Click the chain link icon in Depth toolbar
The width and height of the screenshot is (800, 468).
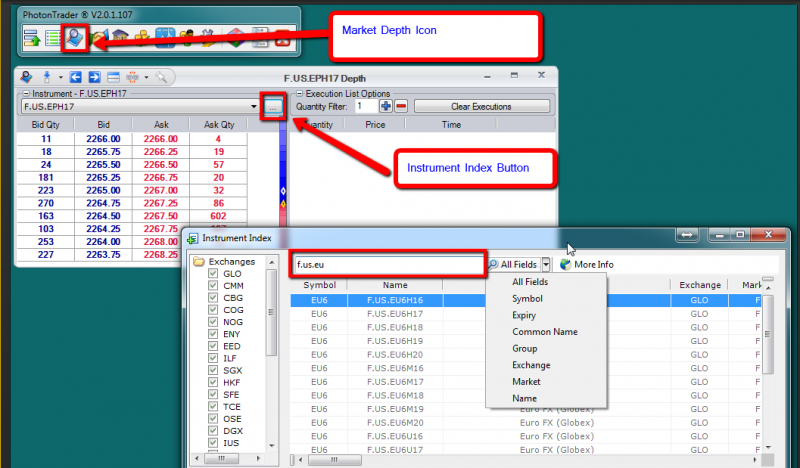click(132, 77)
